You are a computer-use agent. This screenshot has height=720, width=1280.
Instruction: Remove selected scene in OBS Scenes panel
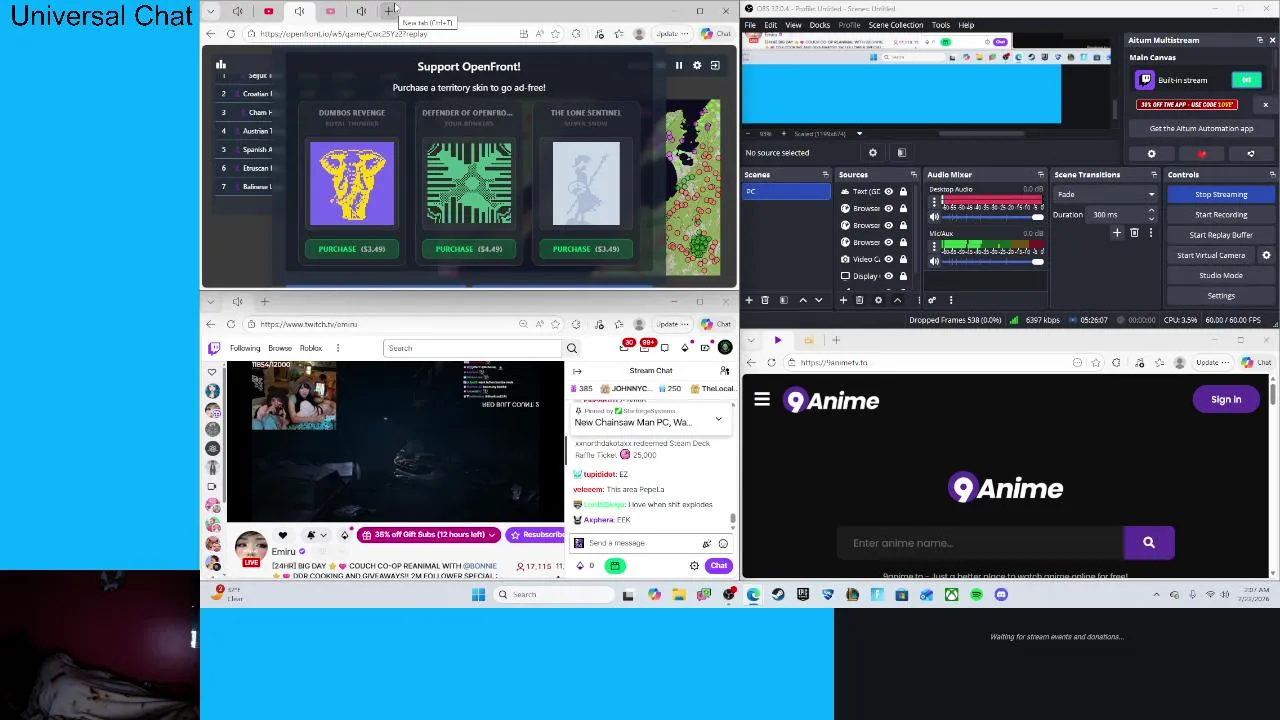[x=765, y=300]
